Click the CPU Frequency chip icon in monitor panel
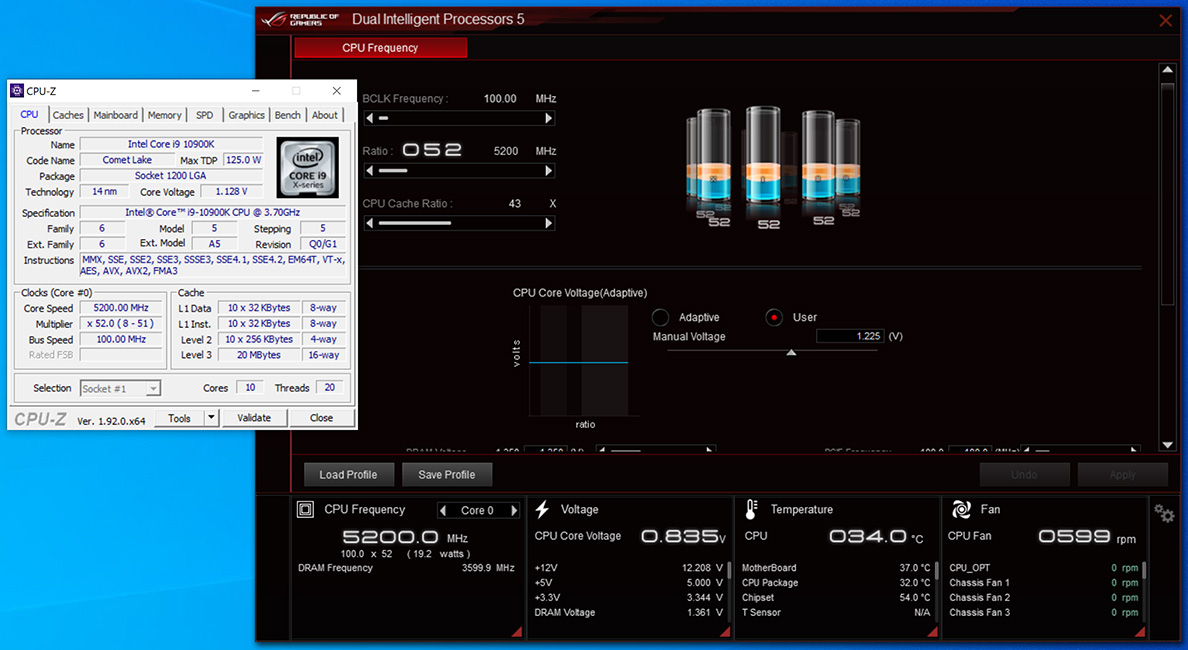1188x650 pixels. 305,510
